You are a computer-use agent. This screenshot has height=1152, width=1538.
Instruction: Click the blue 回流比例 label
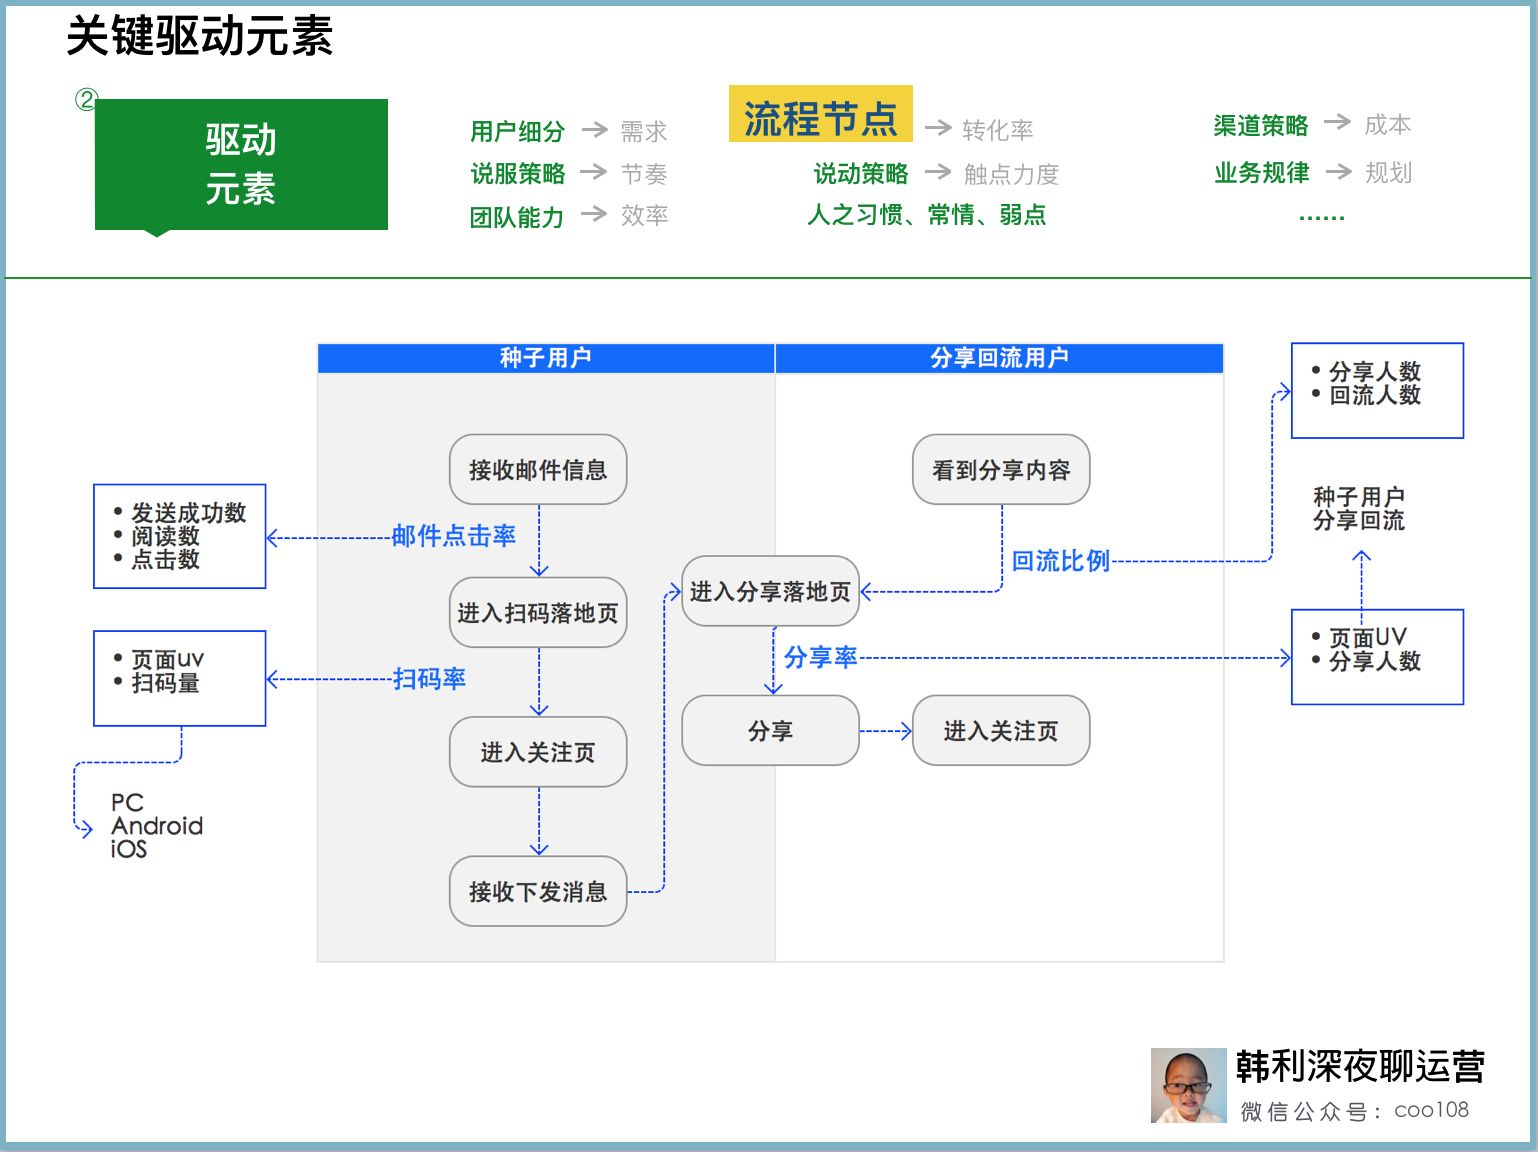pyautogui.click(x=1061, y=561)
